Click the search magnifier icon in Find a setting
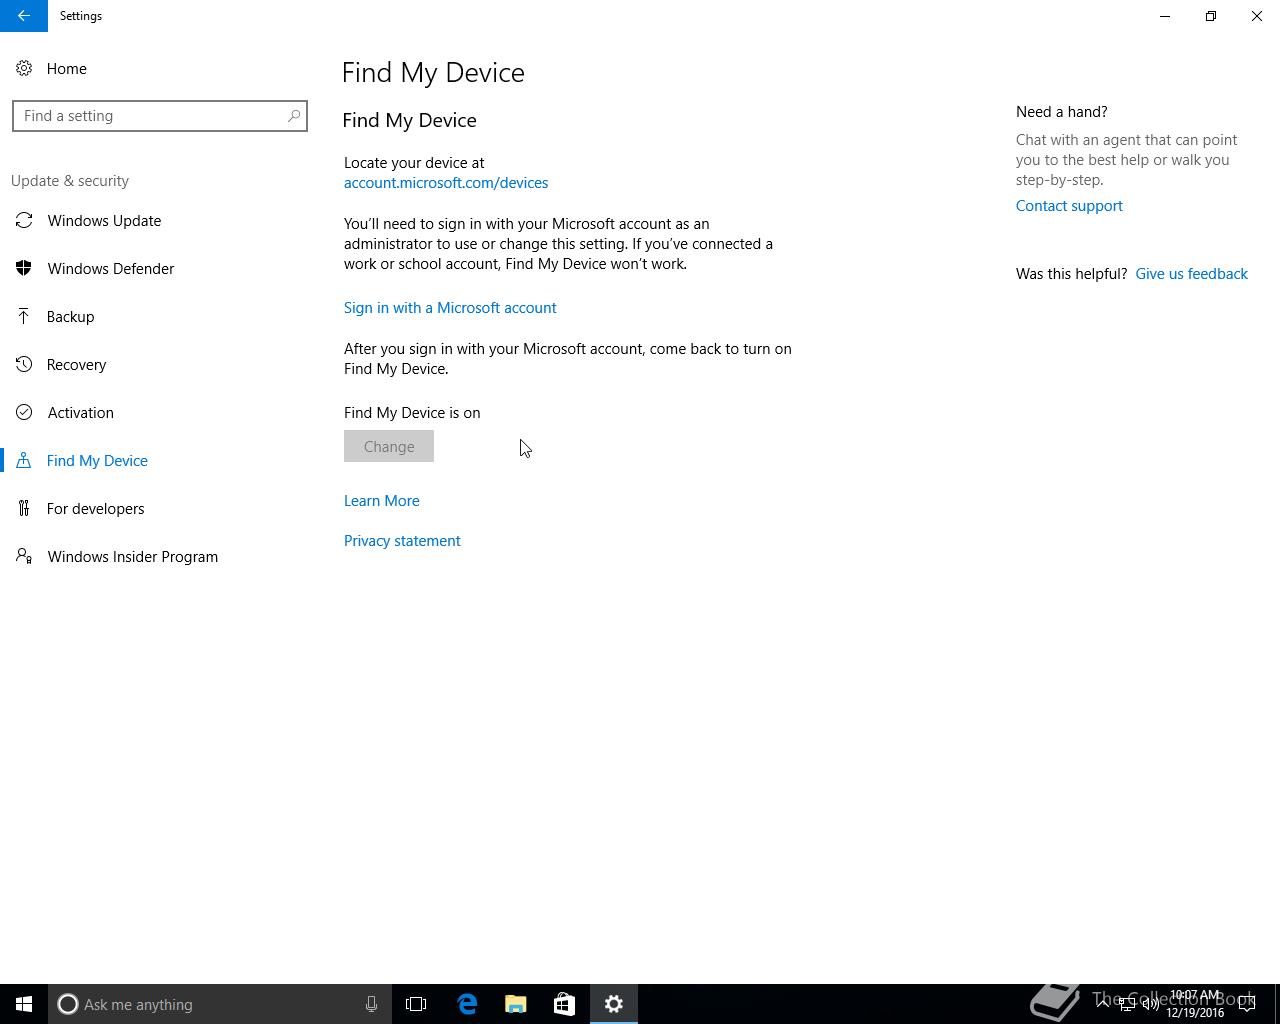 294,116
